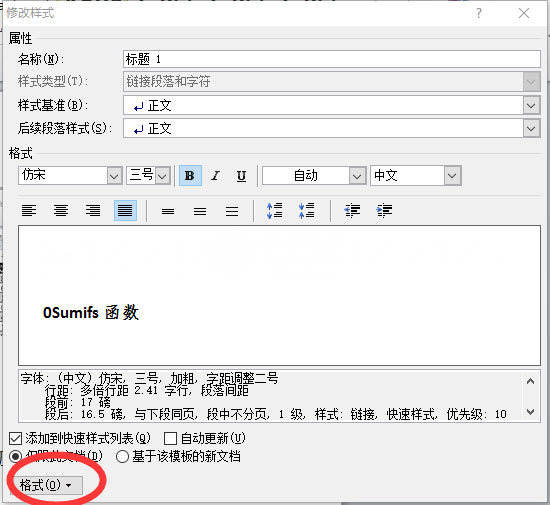Decrease indent icon
The image size is (550, 505).
(352, 211)
